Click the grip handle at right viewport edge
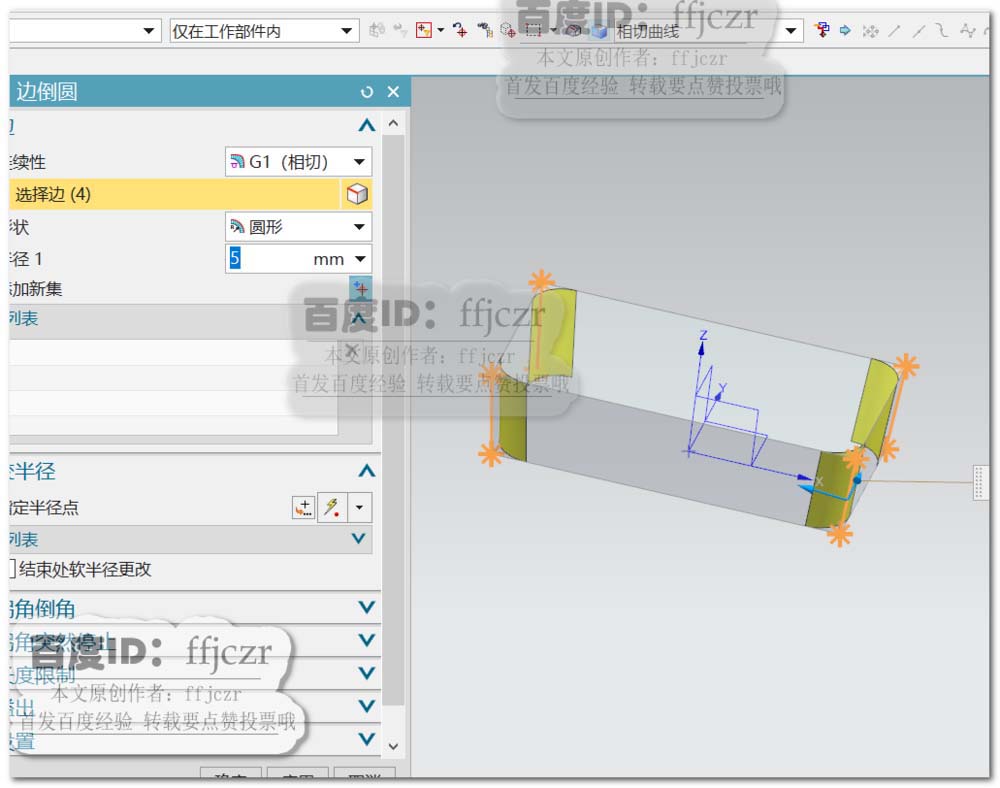Screen dimensions: 1000x788 click(979, 482)
